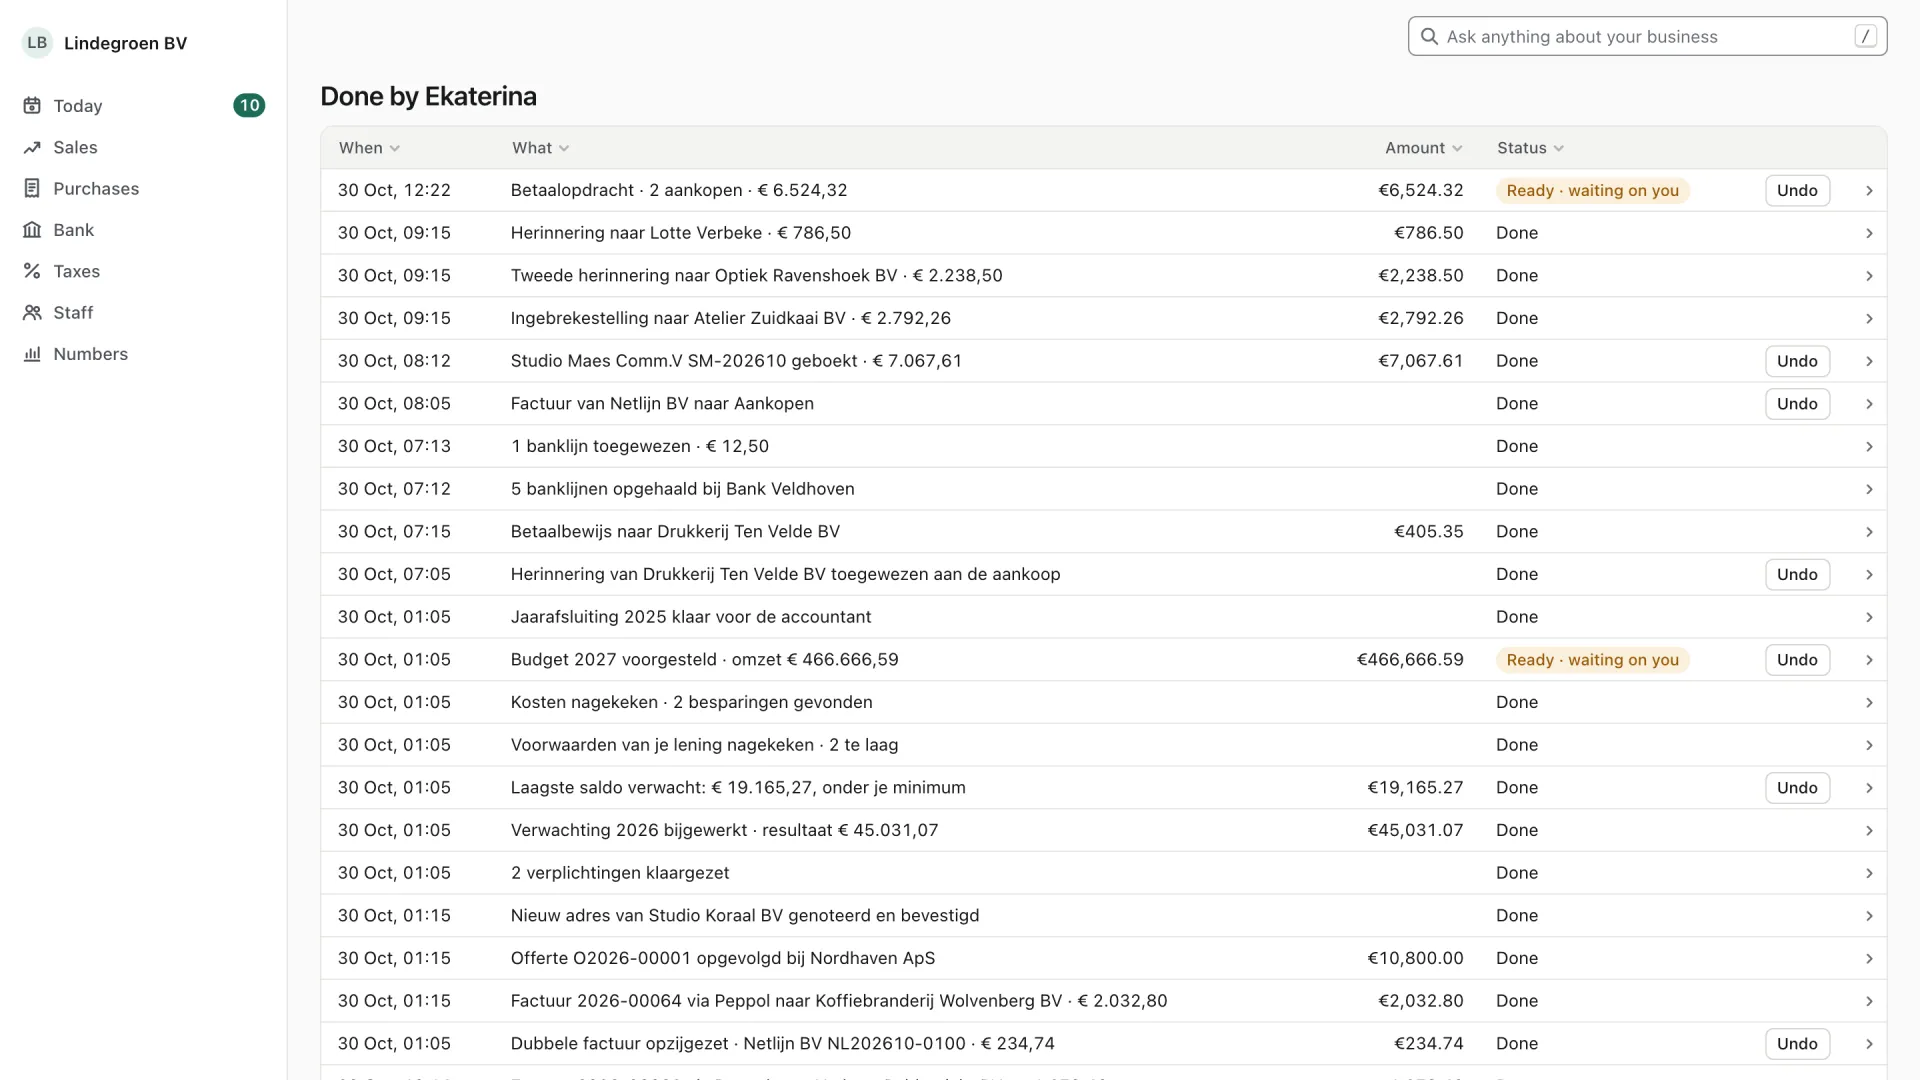This screenshot has width=1920, height=1080.
Task: Undo the Budget 2027 voorgesteld action
Action: pyautogui.click(x=1797, y=660)
